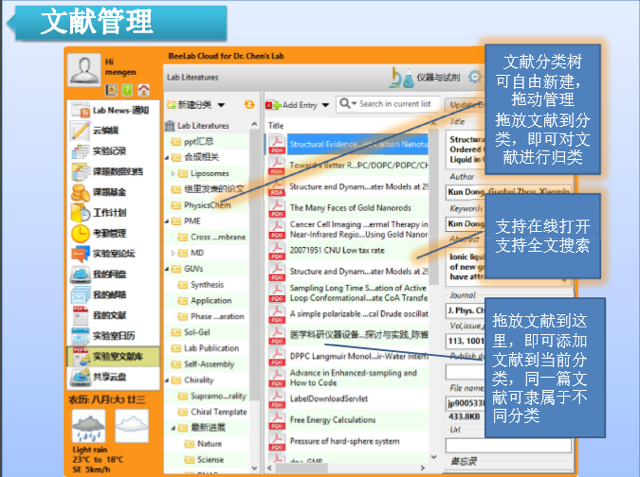Collapse the Chirality folder
This screenshot has width=640, height=477.
(x=167, y=381)
